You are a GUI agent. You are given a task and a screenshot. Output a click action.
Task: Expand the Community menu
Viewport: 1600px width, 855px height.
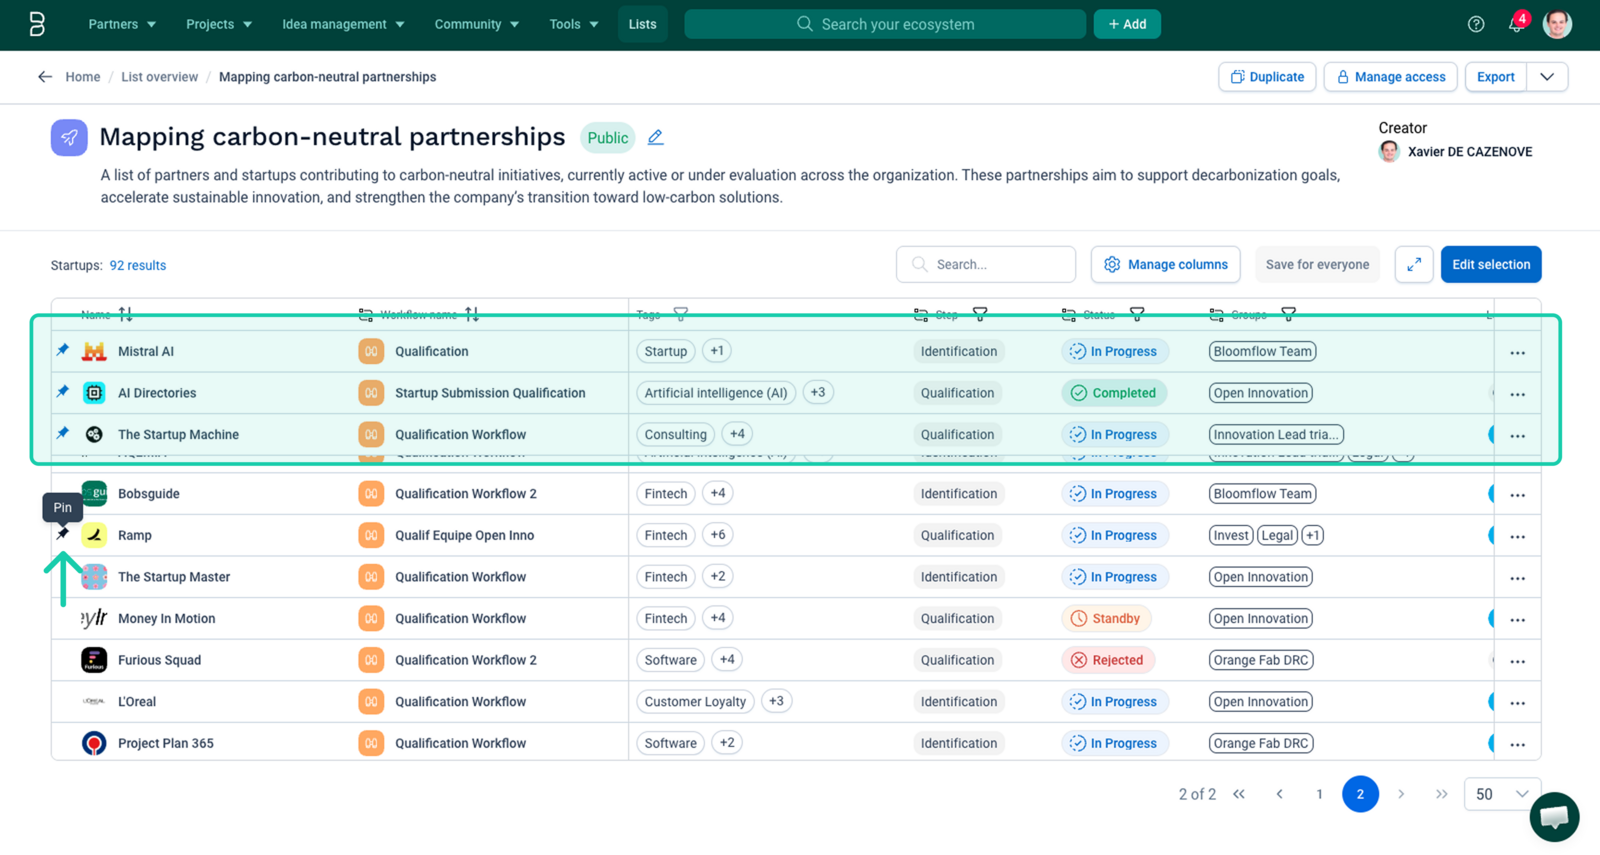(476, 24)
